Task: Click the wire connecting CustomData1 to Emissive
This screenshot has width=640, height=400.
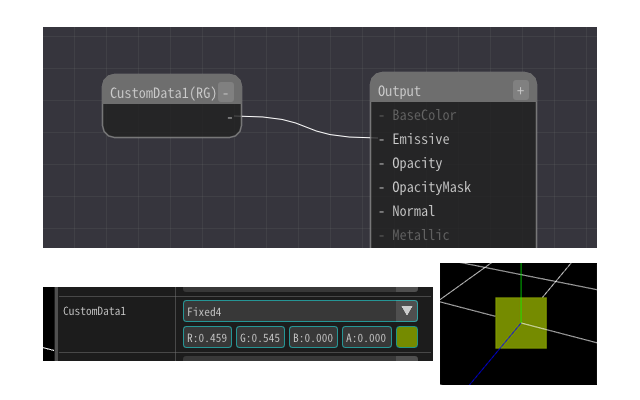Action: point(306,127)
